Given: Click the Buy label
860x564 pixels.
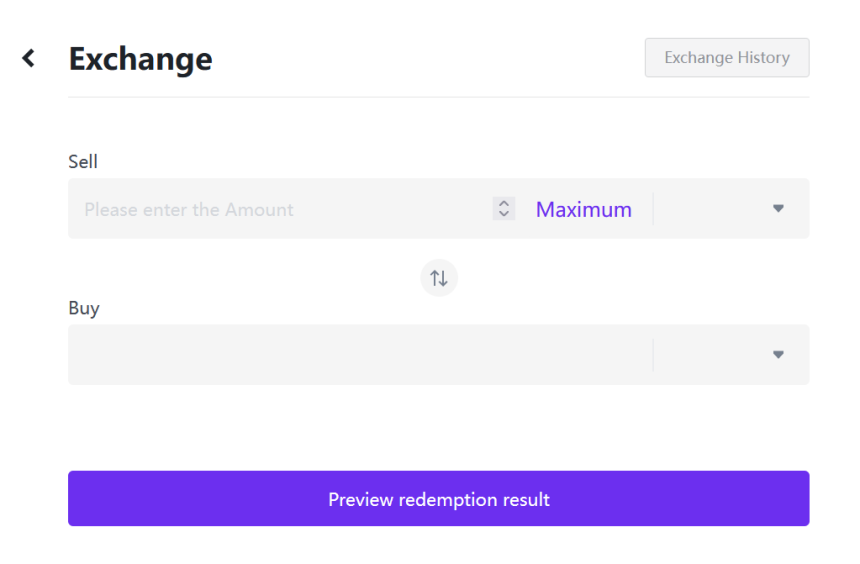Looking at the screenshot, I should (x=84, y=308).
